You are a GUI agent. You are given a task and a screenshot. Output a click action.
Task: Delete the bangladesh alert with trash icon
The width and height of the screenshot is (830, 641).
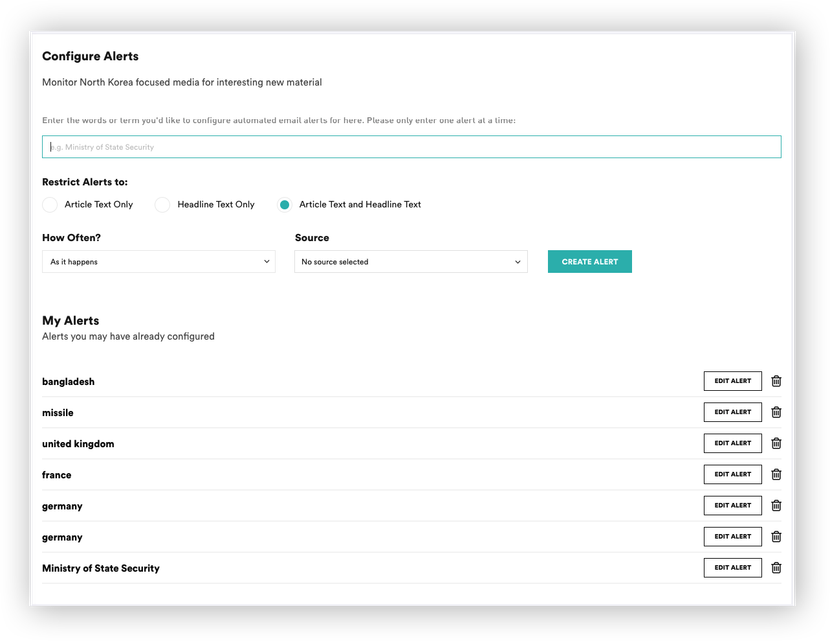coord(776,381)
